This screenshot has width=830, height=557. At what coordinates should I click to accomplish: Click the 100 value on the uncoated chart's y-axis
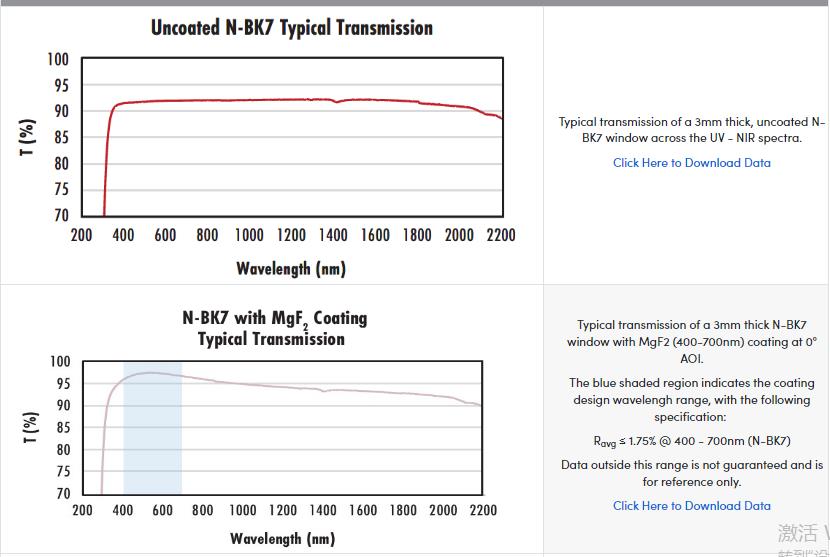(x=58, y=60)
